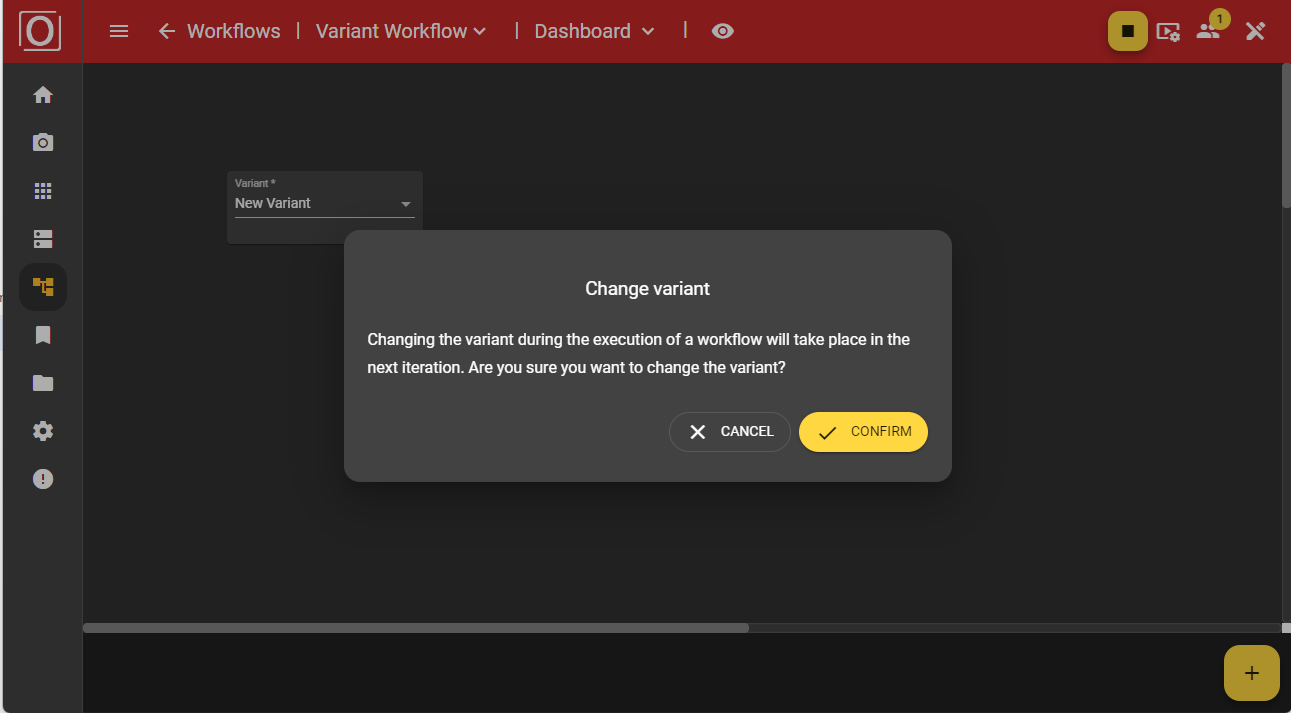Open the apps grid from the sidebar

click(x=42, y=190)
